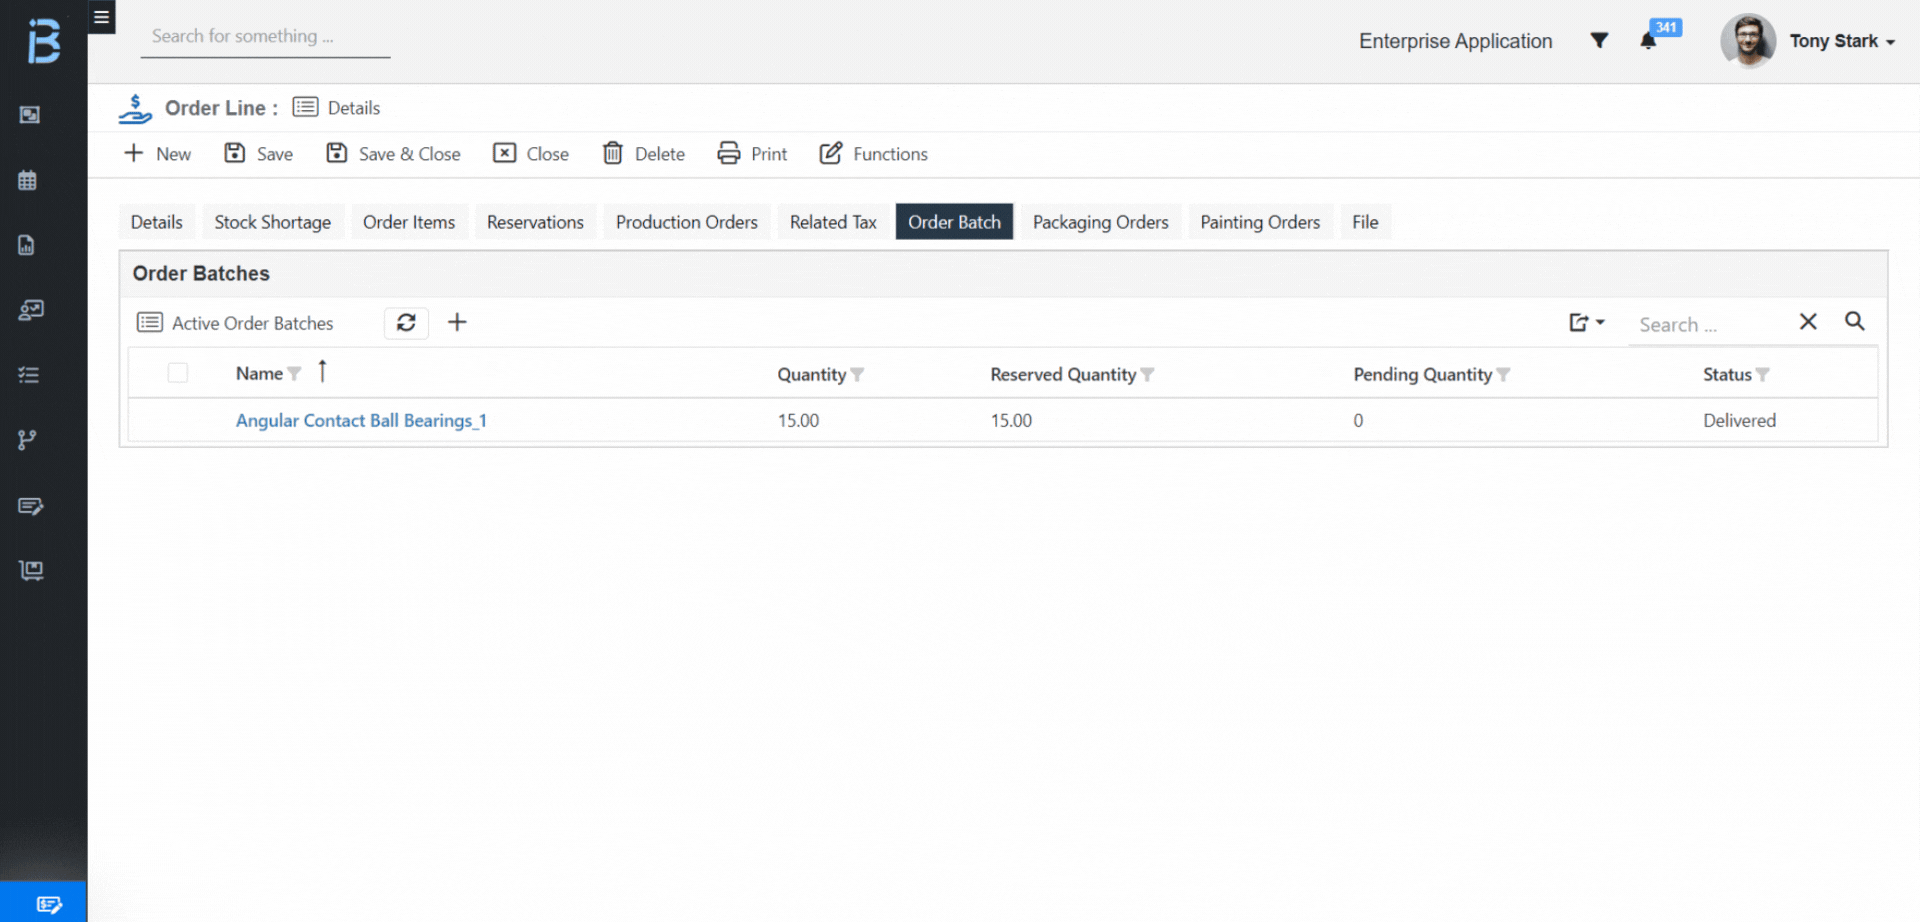Screen dimensions: 1920x922
Task: Open the cart board sidebar icon
Action: 31,570
